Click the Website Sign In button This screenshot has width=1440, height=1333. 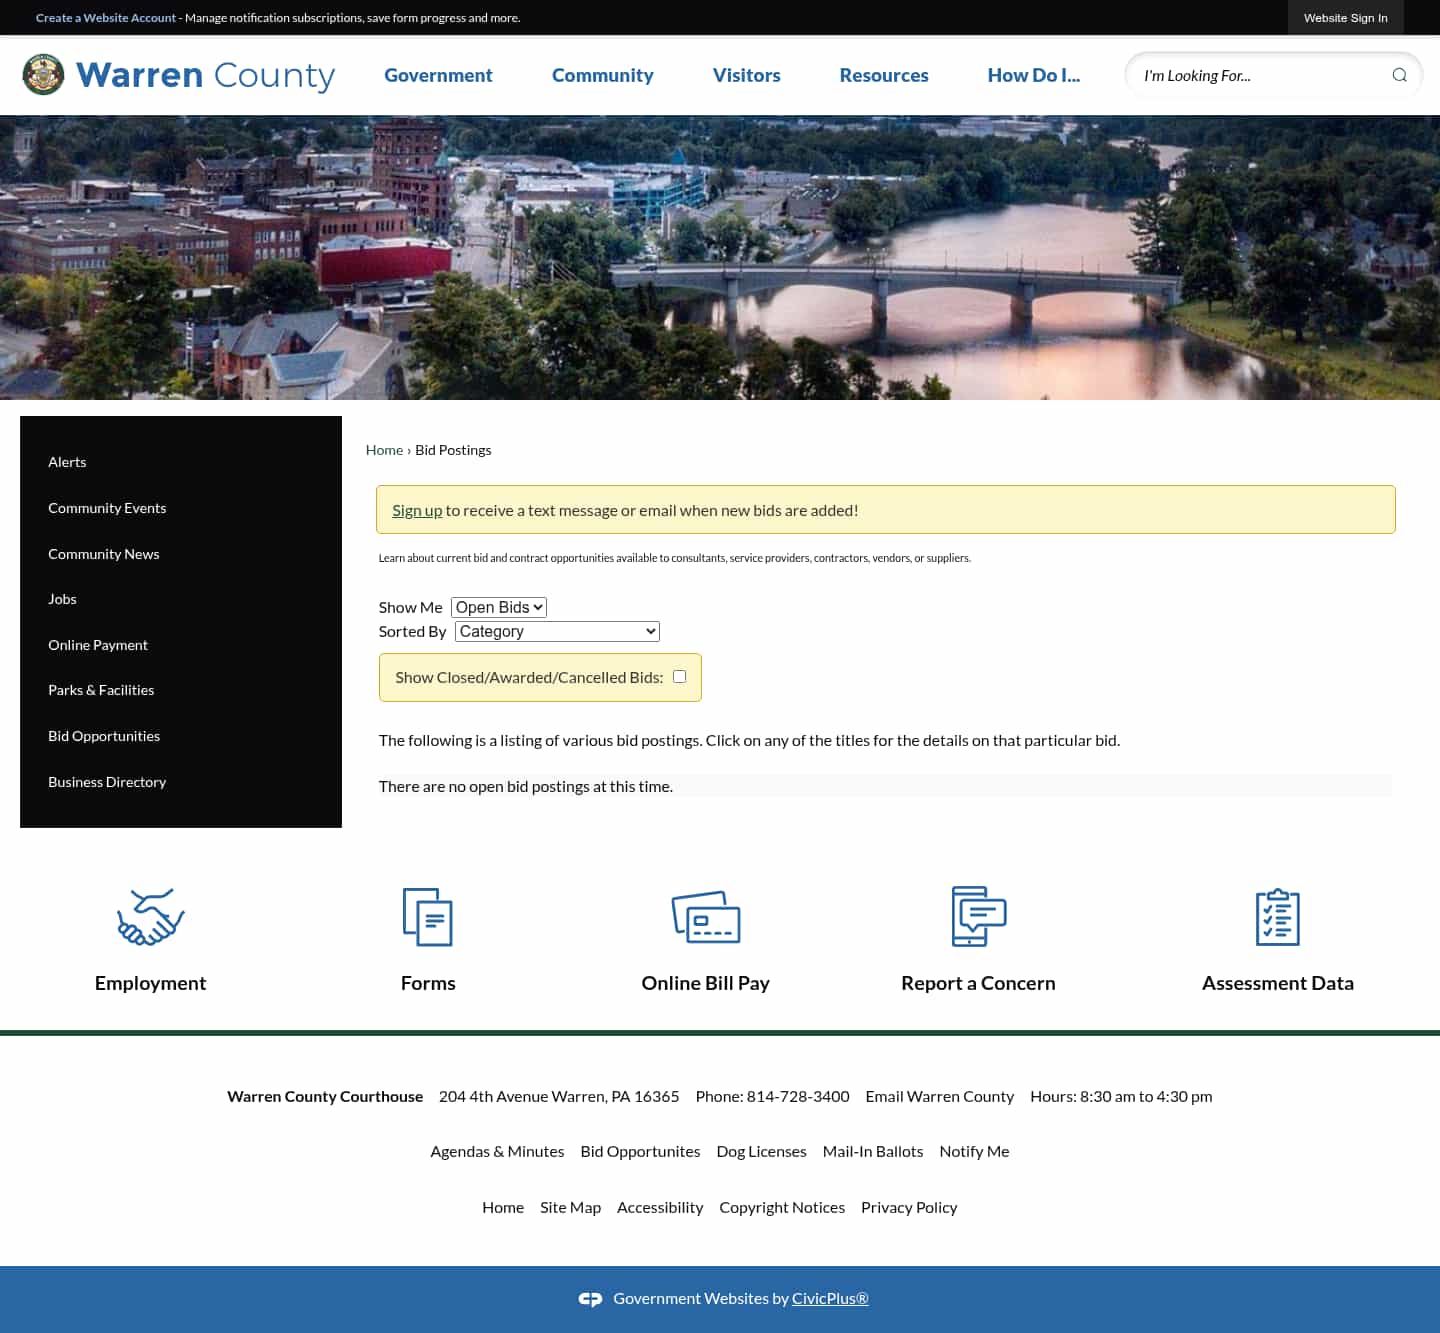point(1345,17)
